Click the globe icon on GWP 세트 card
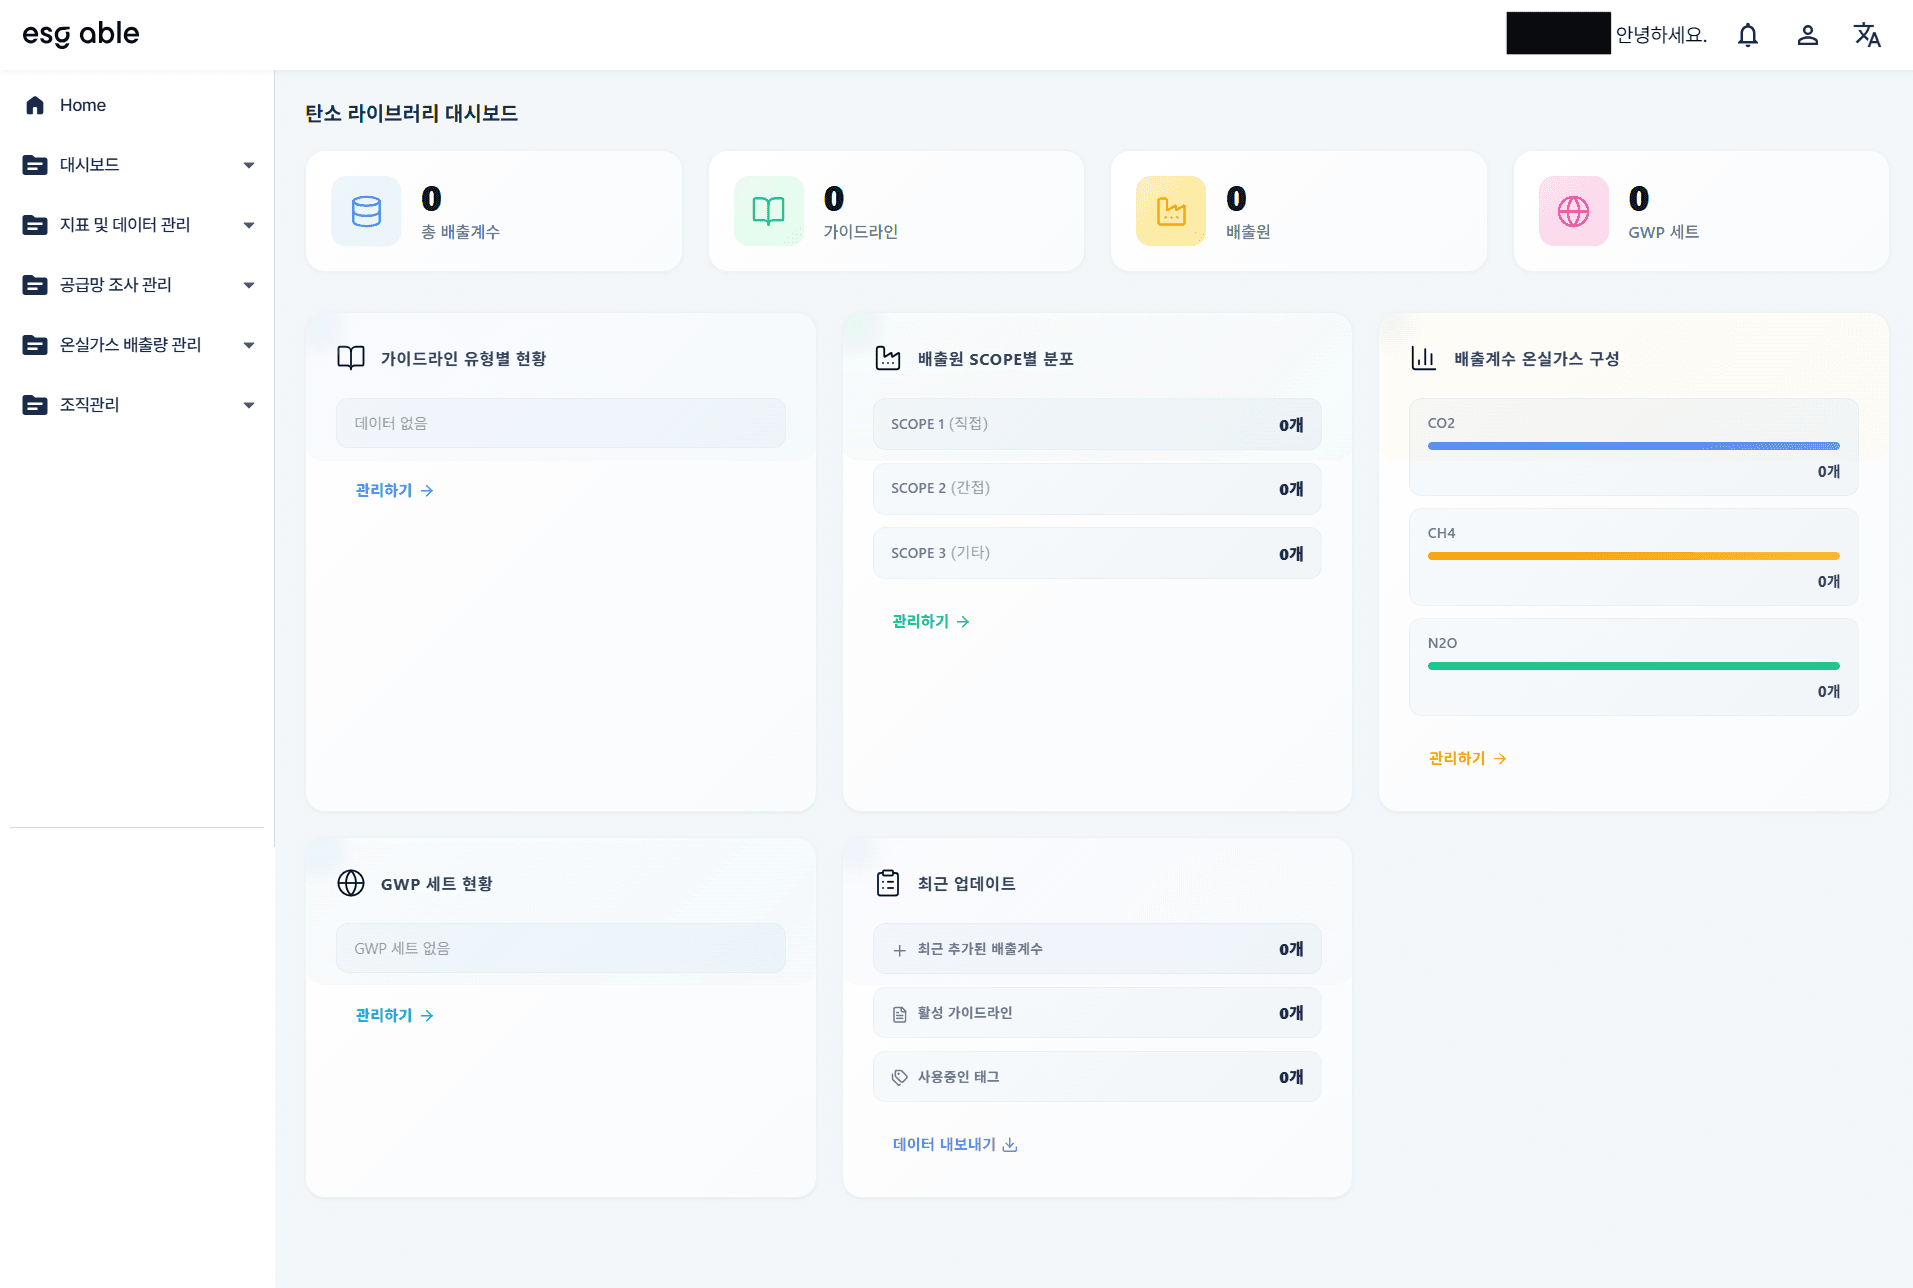This screenshot has height=1288, width=1913. pos(1573,211)
